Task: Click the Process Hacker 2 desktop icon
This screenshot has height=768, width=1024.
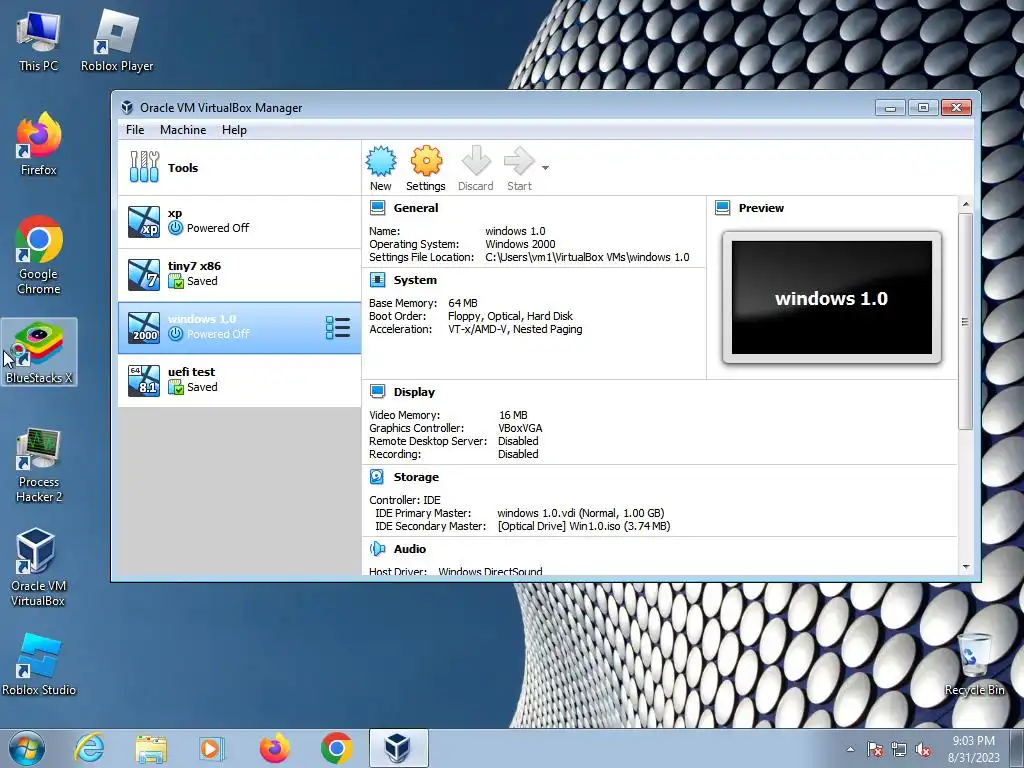Action: tap(39, 466)
